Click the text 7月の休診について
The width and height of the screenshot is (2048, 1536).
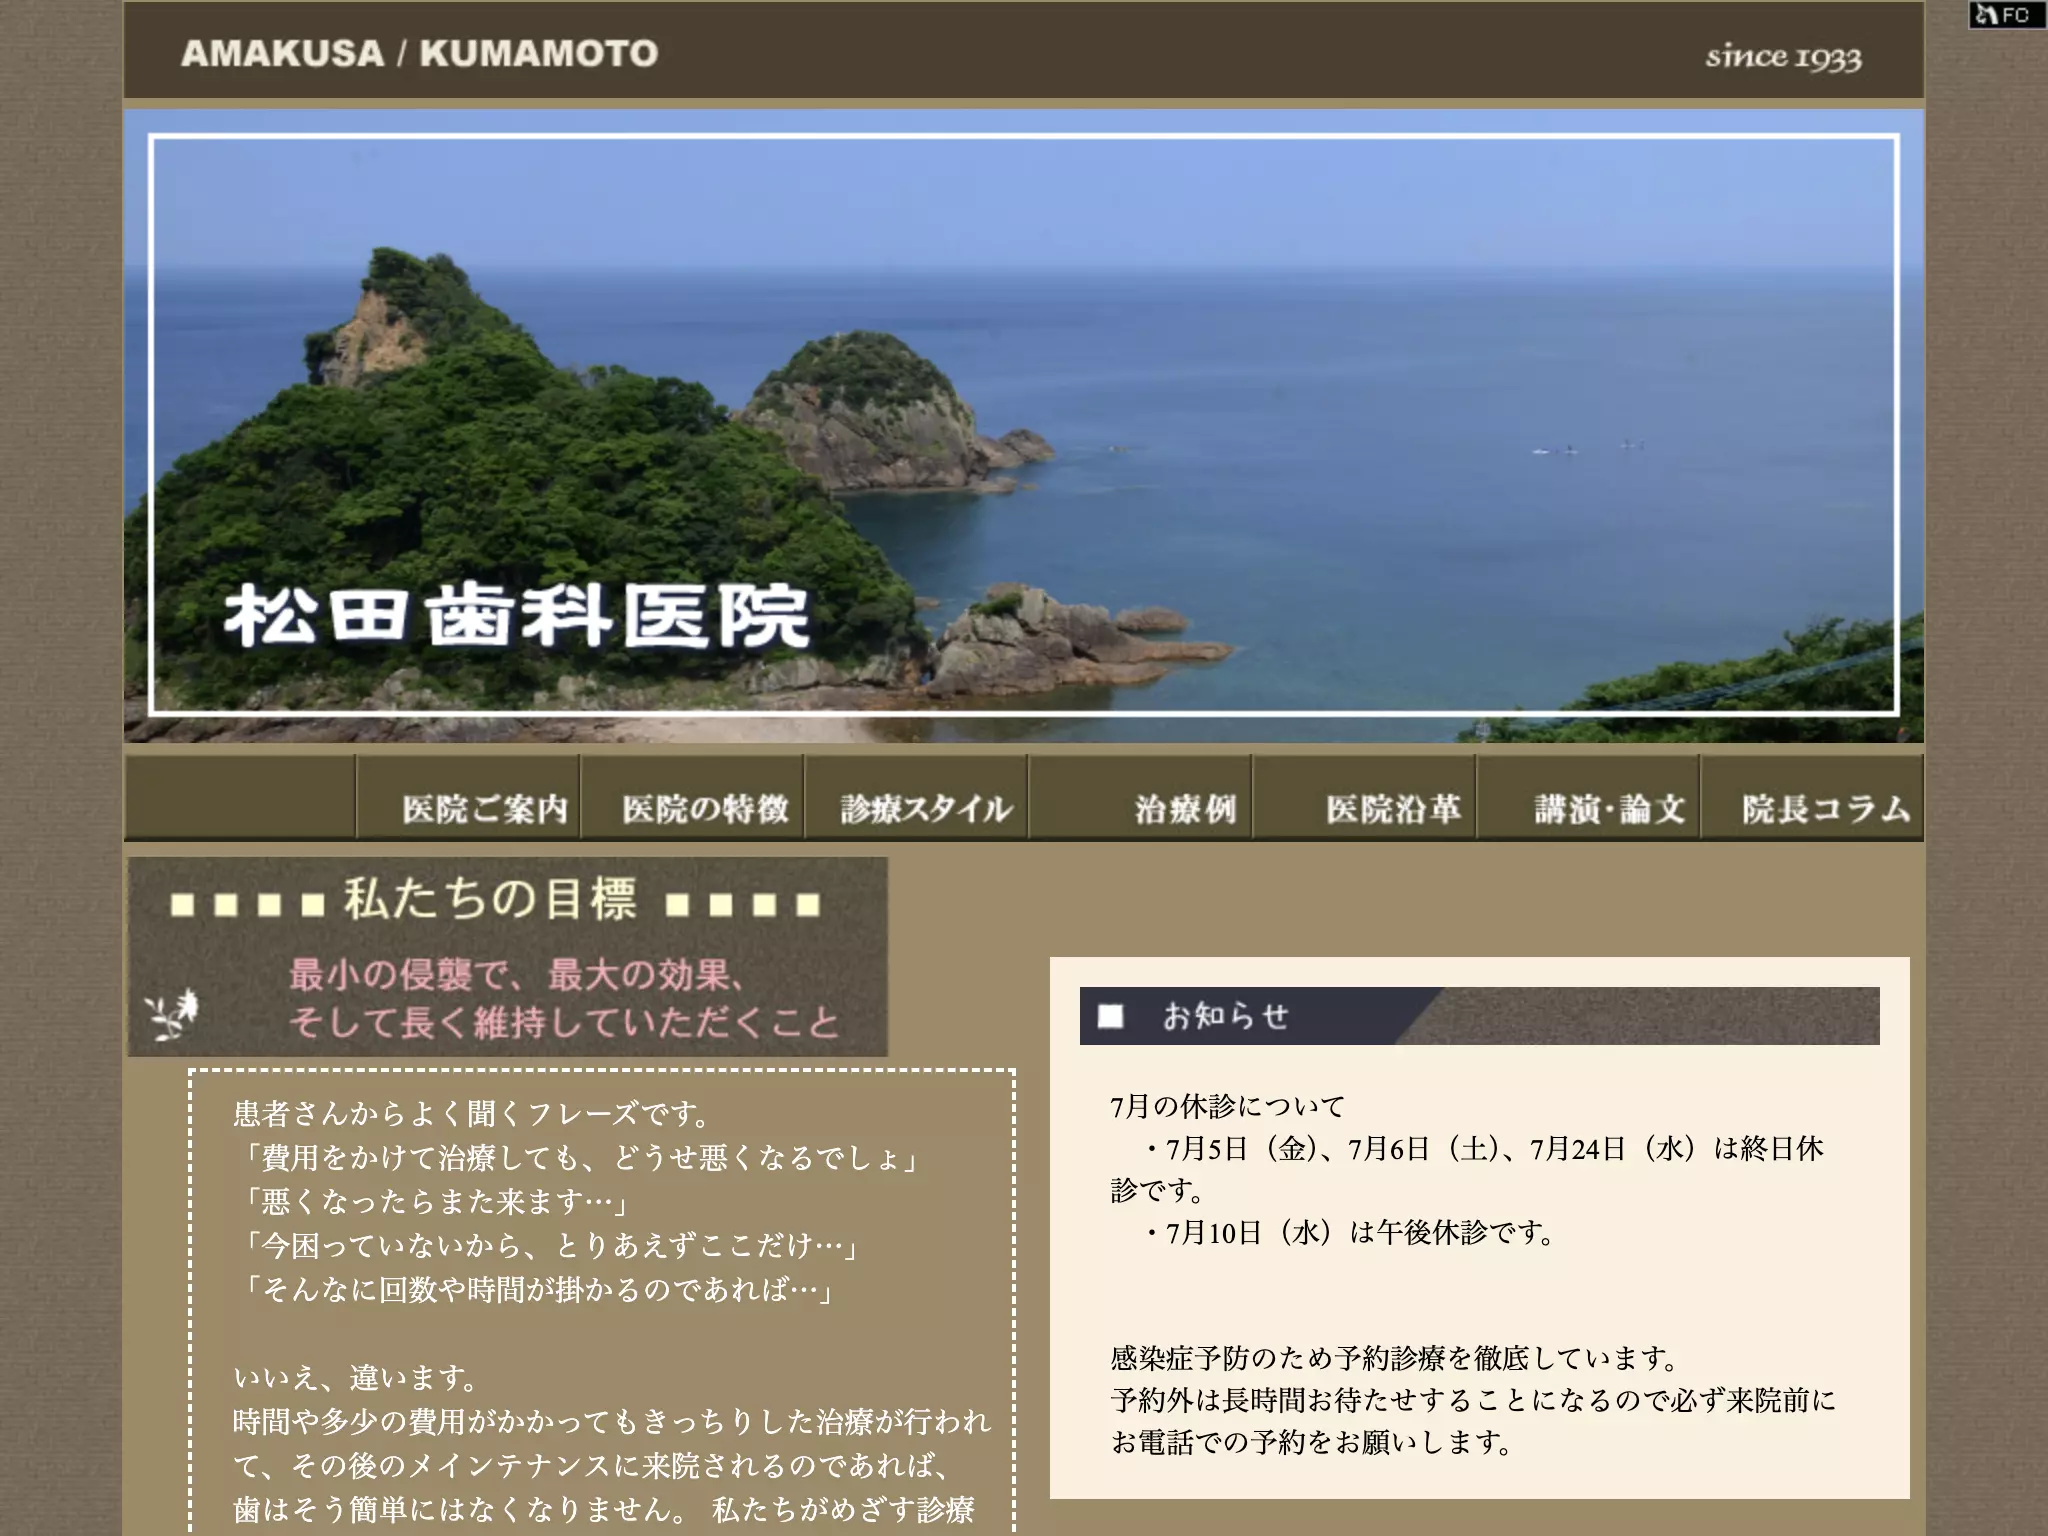point(1227,1106)
